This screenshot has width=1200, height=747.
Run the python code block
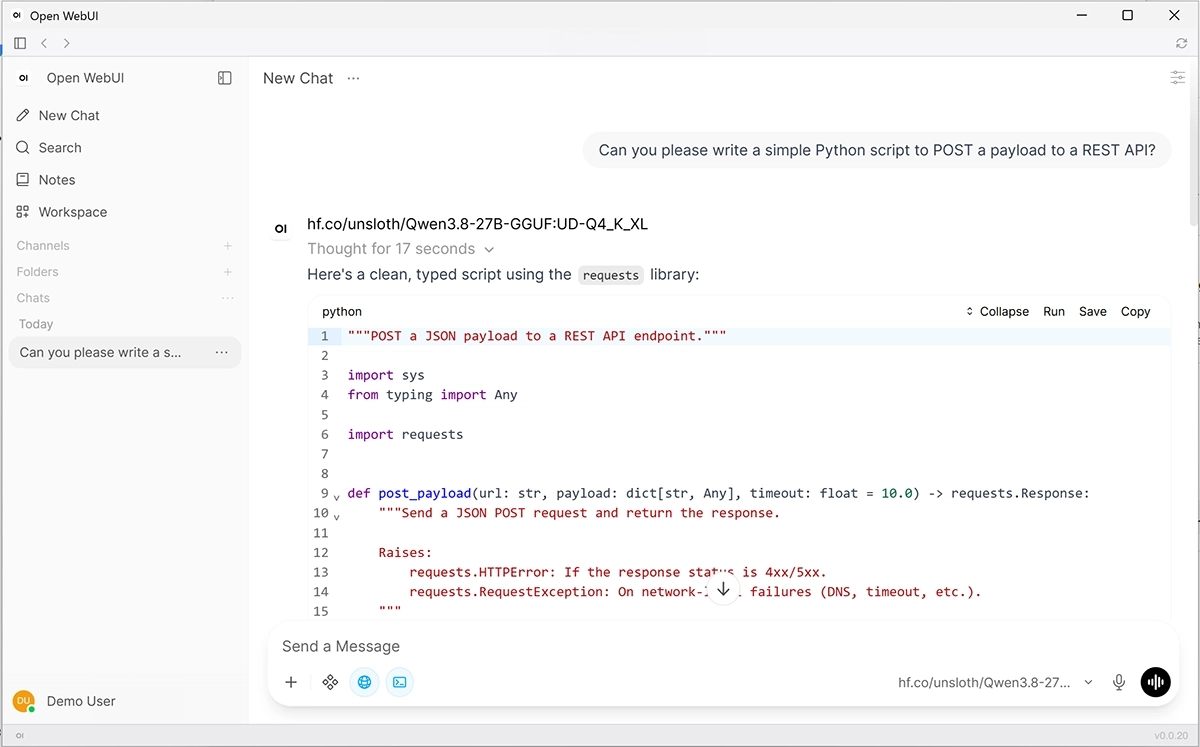[x=1054, y=311]
